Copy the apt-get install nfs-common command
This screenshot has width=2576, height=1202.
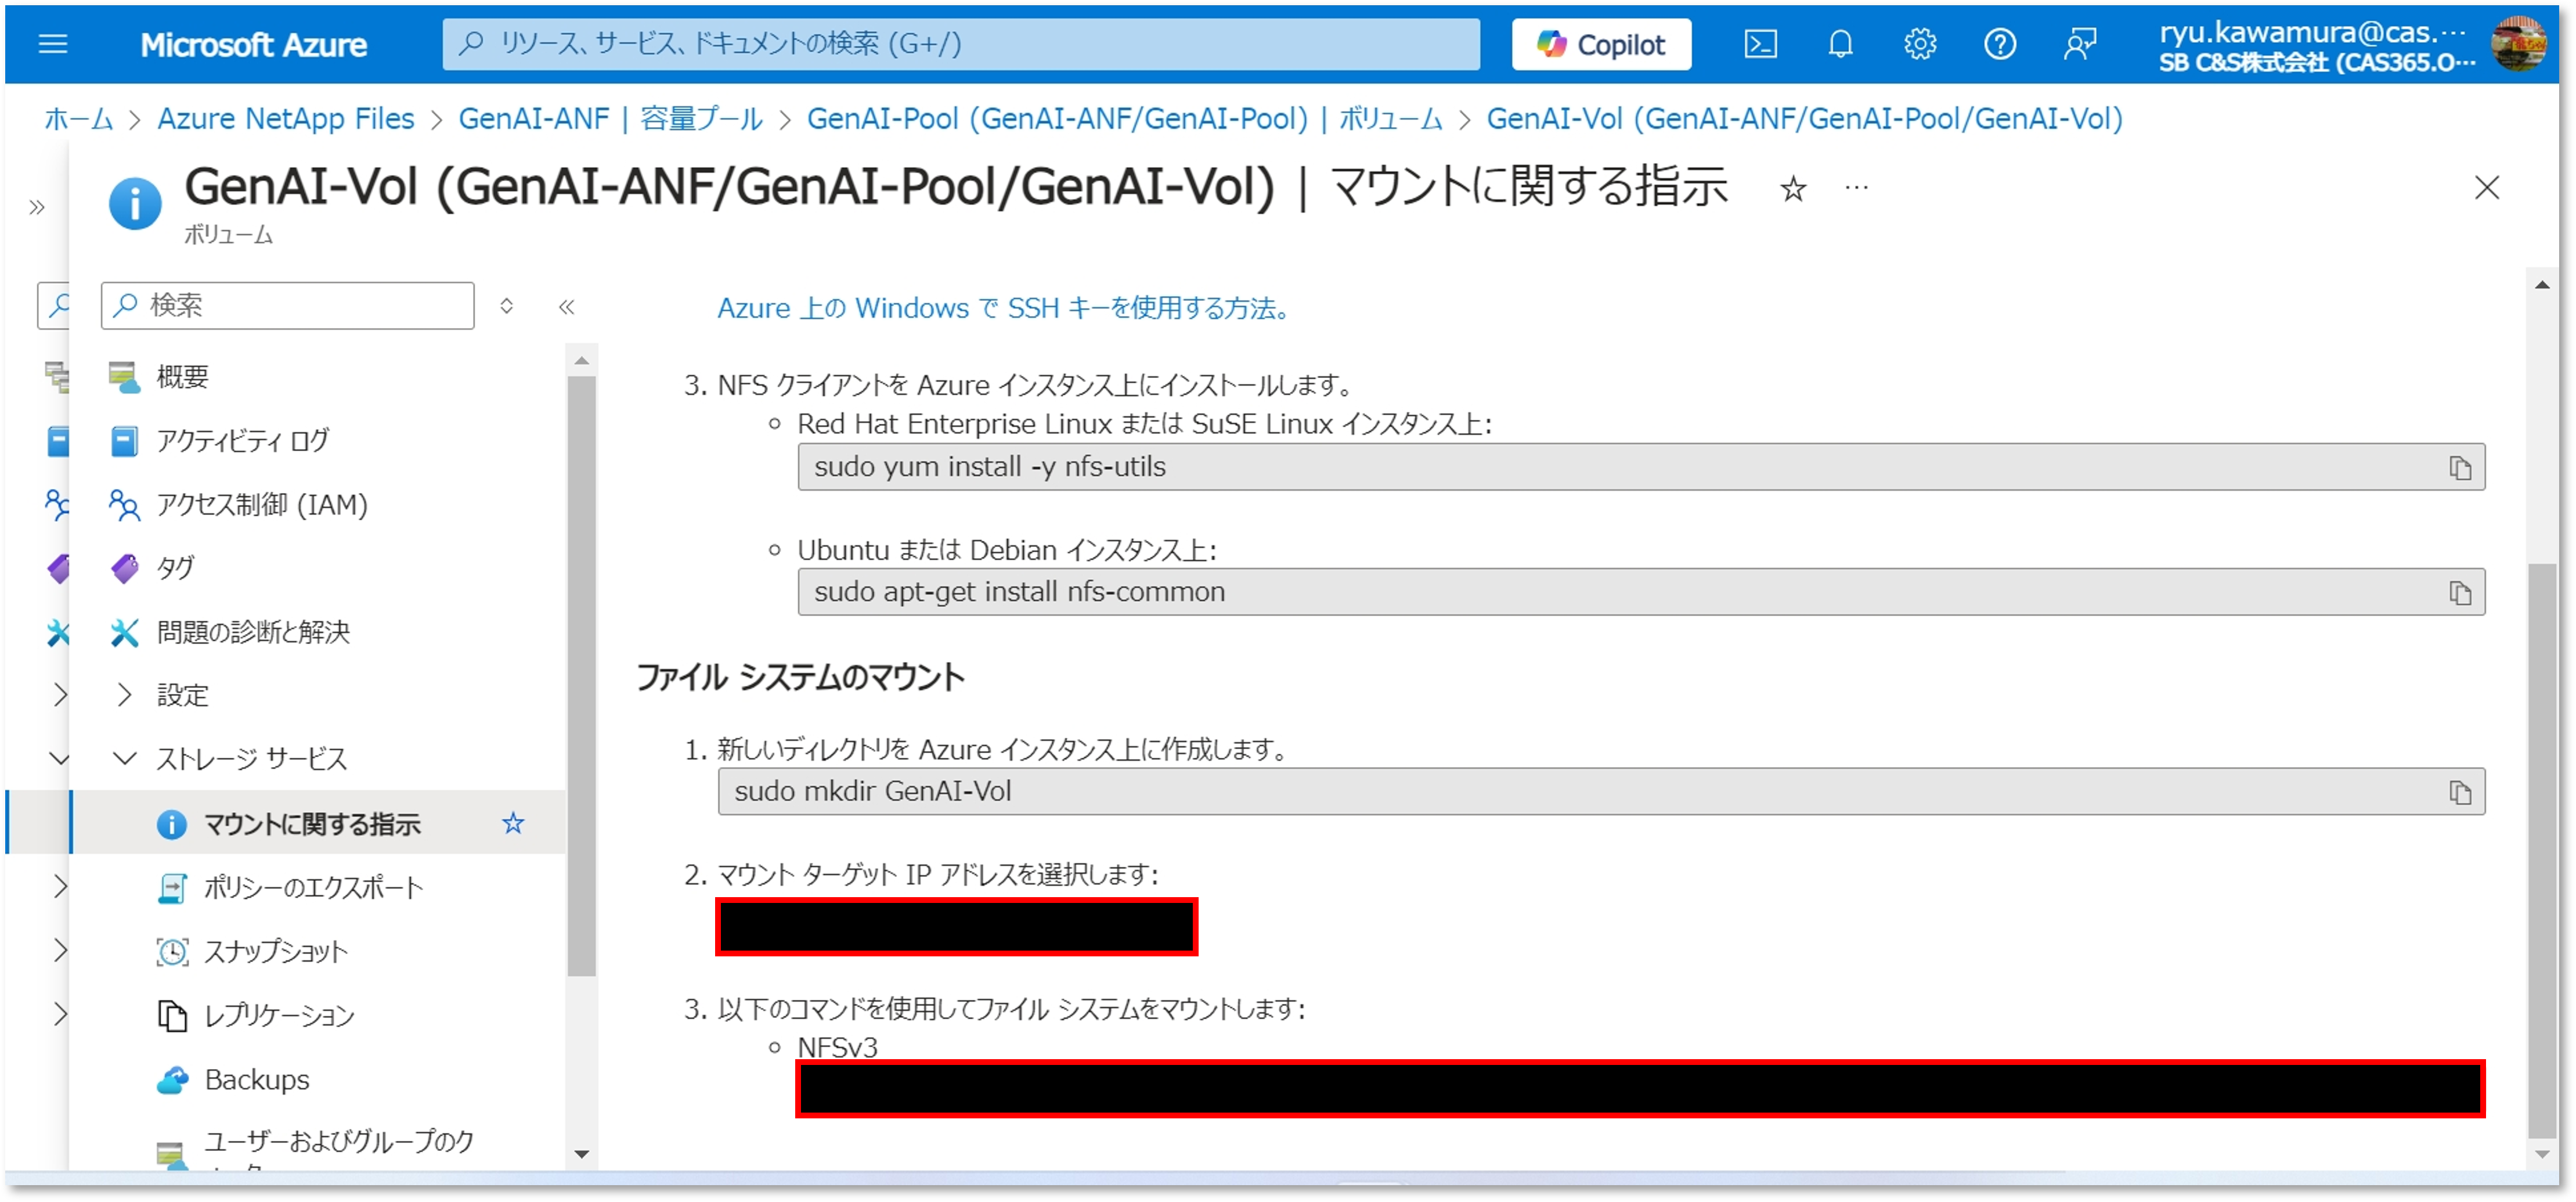point(2460,592)
